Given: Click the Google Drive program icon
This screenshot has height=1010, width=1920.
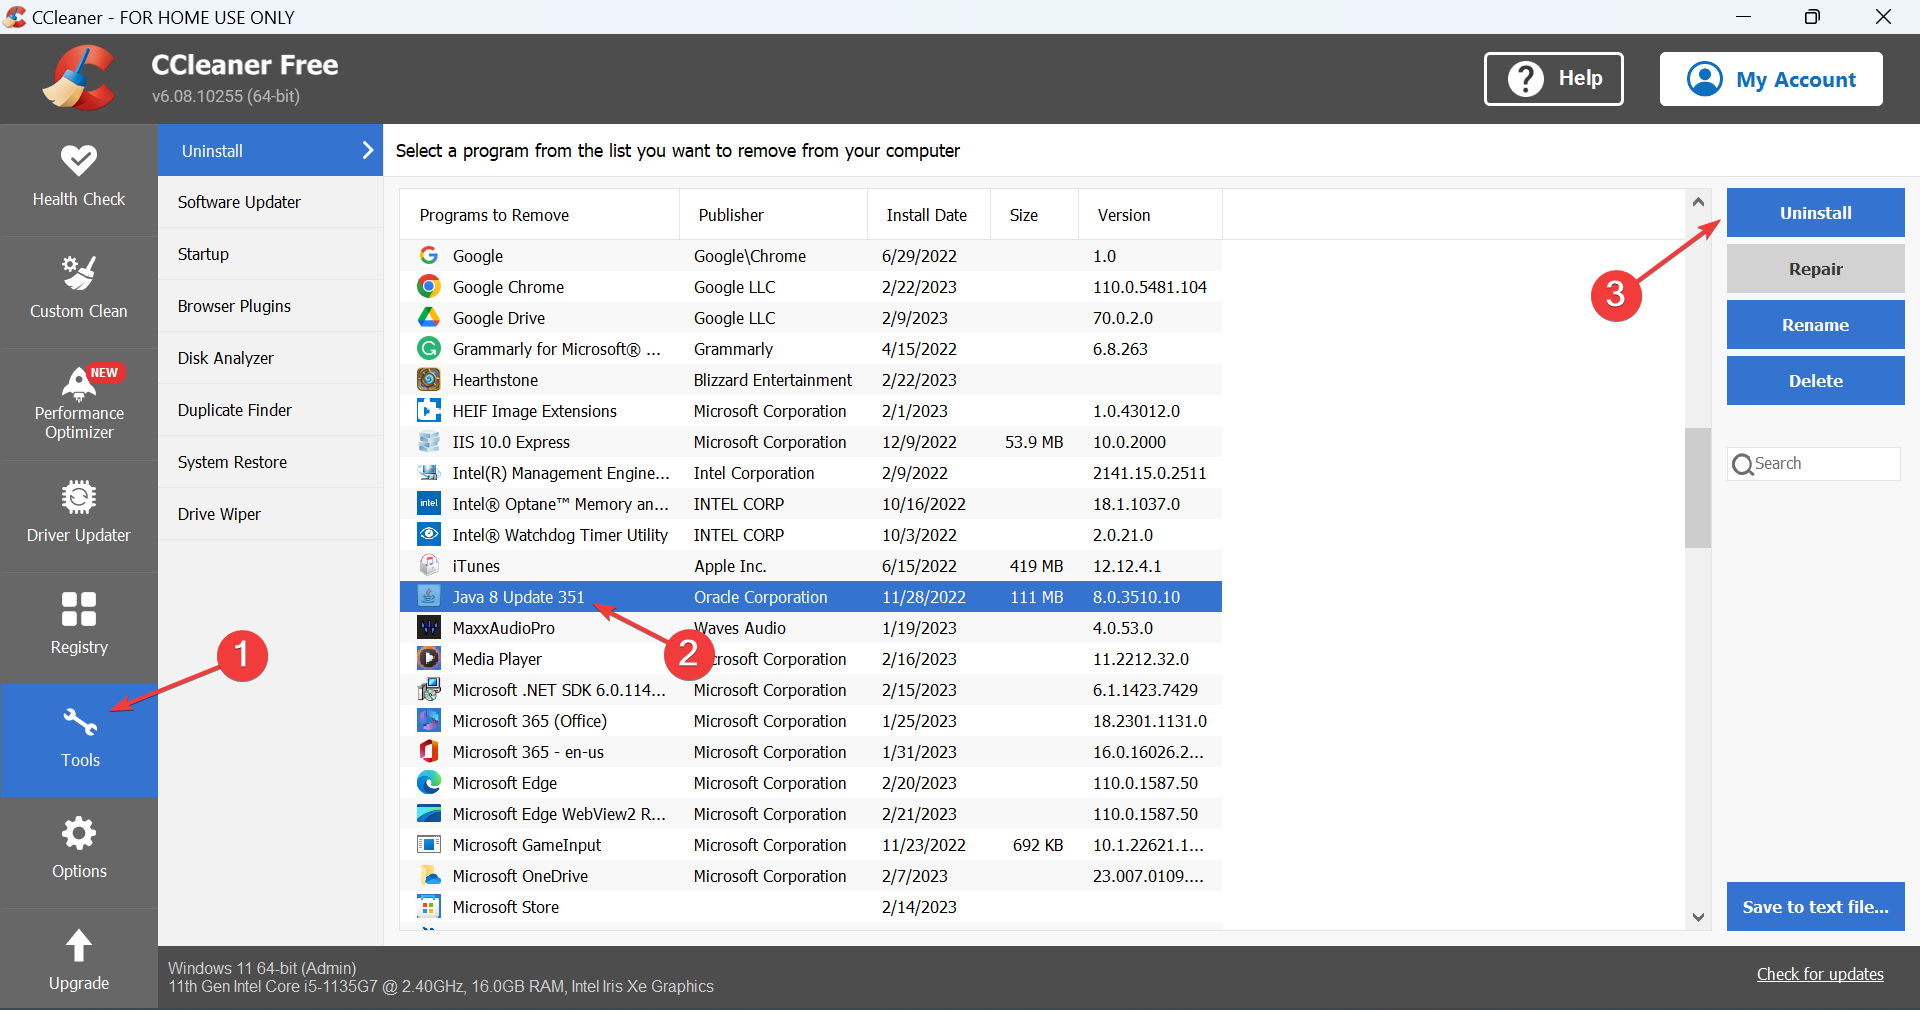Looking at the screenshot, I should point(429,318).
